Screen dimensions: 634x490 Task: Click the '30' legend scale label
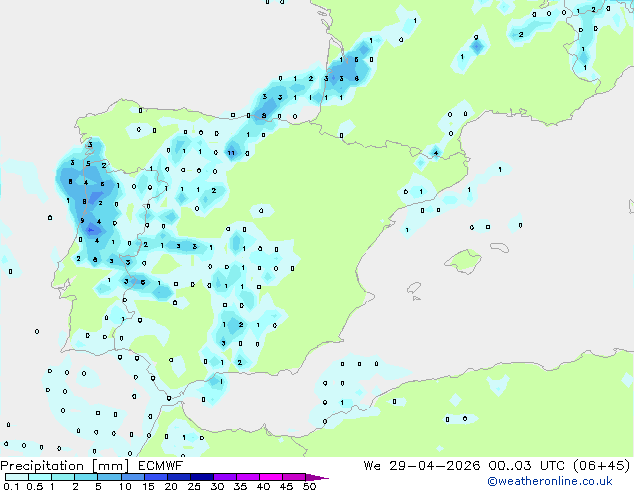coord(217,486)
